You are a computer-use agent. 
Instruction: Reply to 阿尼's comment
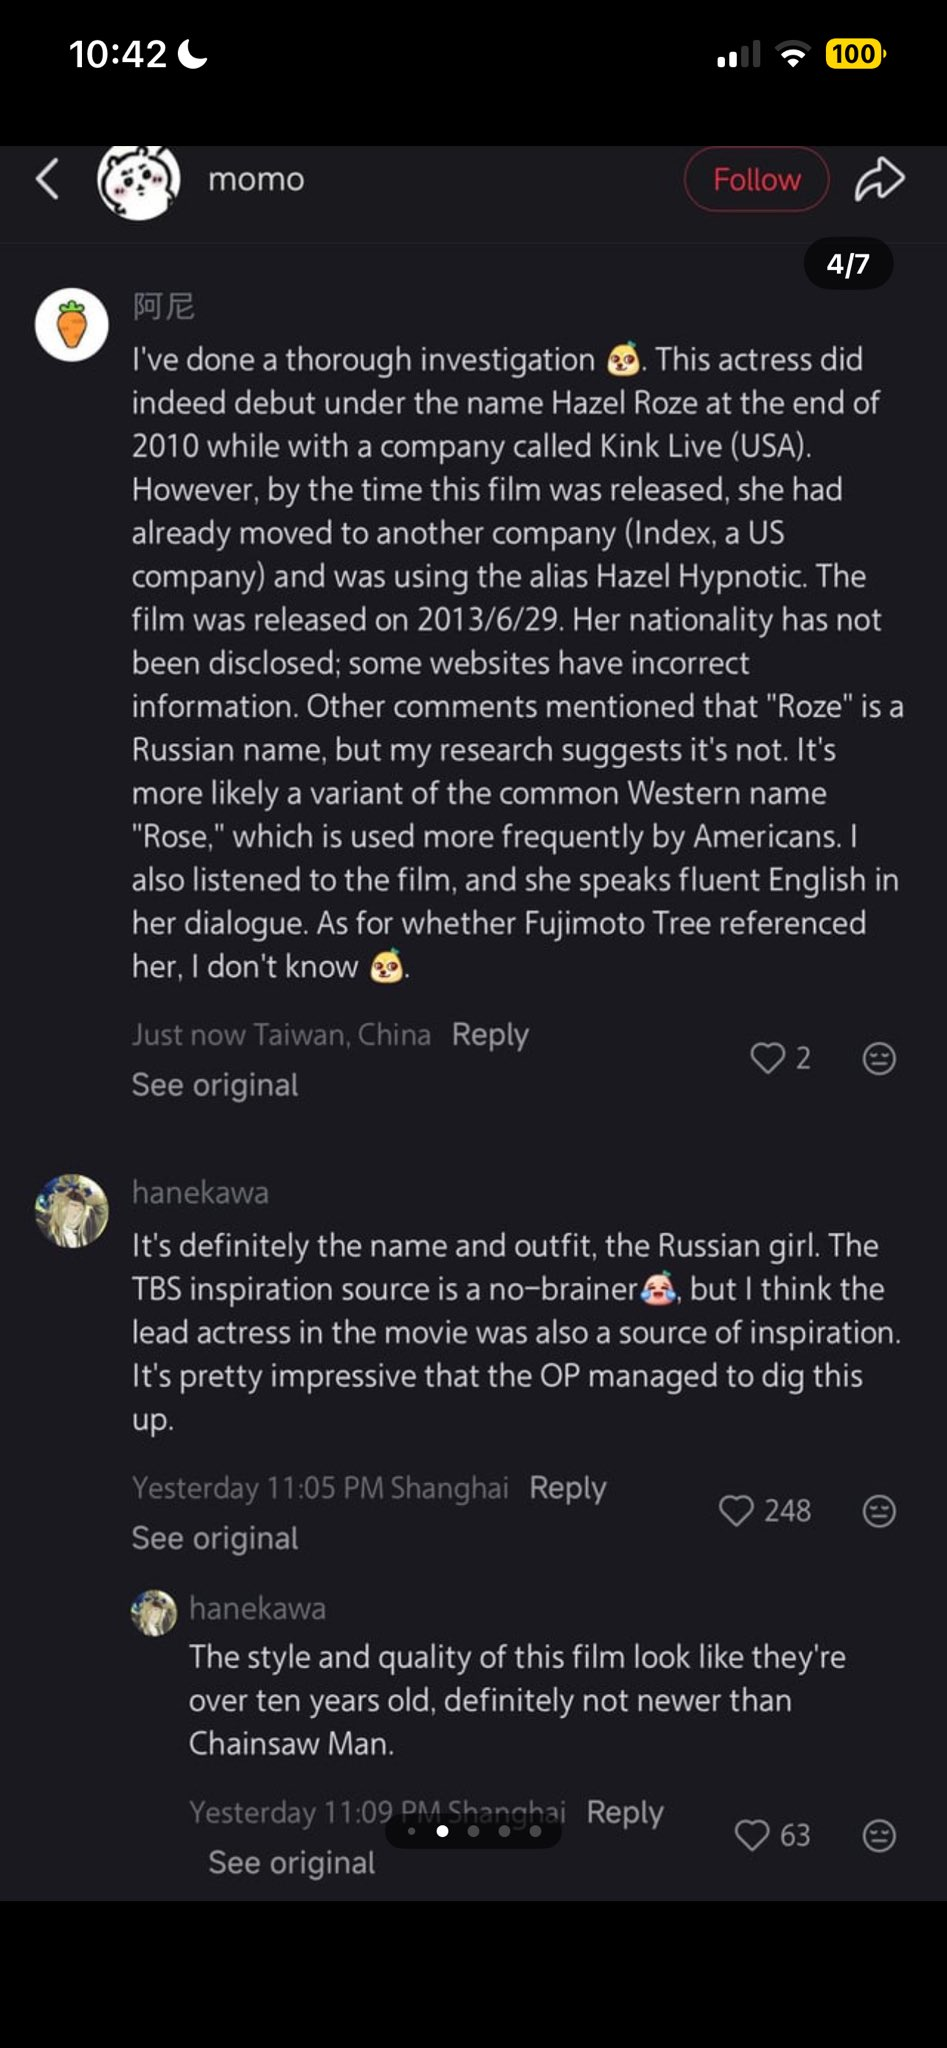(490, 1034)
